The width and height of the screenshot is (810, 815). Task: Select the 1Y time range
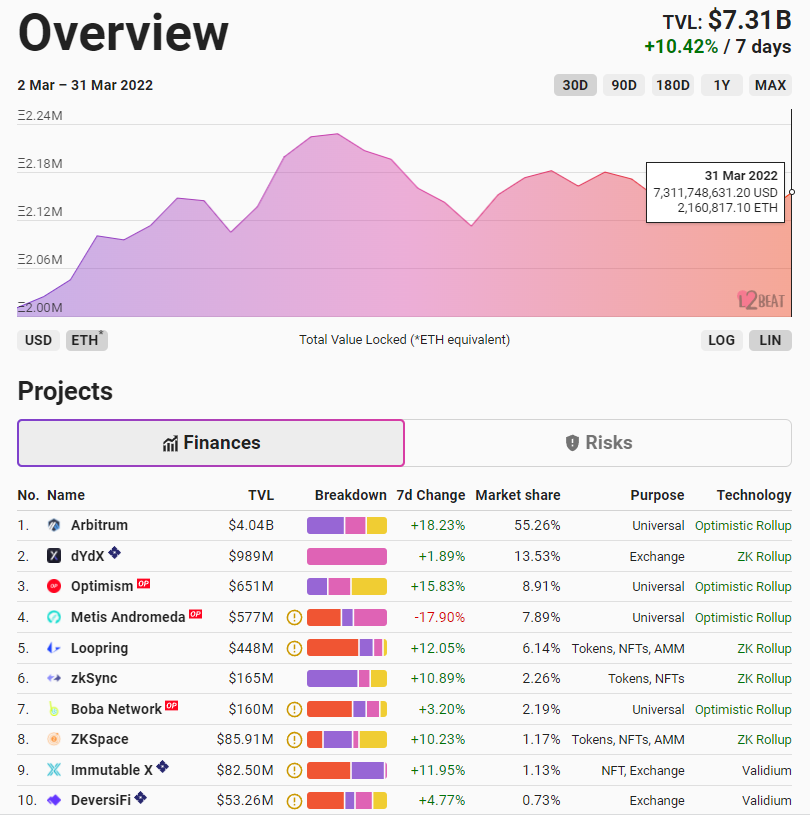pos(721,85)
